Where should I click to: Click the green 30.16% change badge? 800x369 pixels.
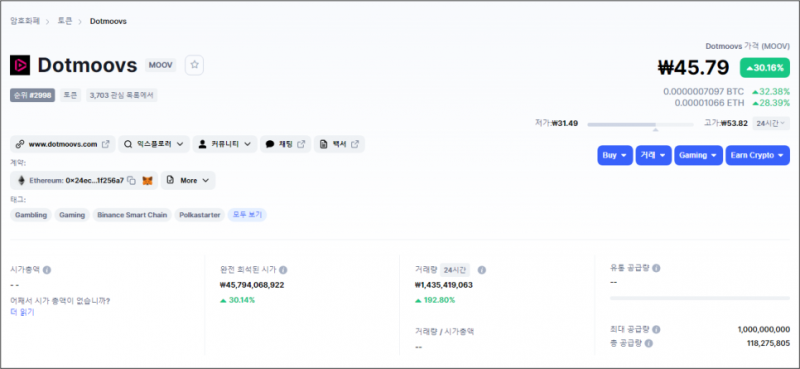(765, 68)
